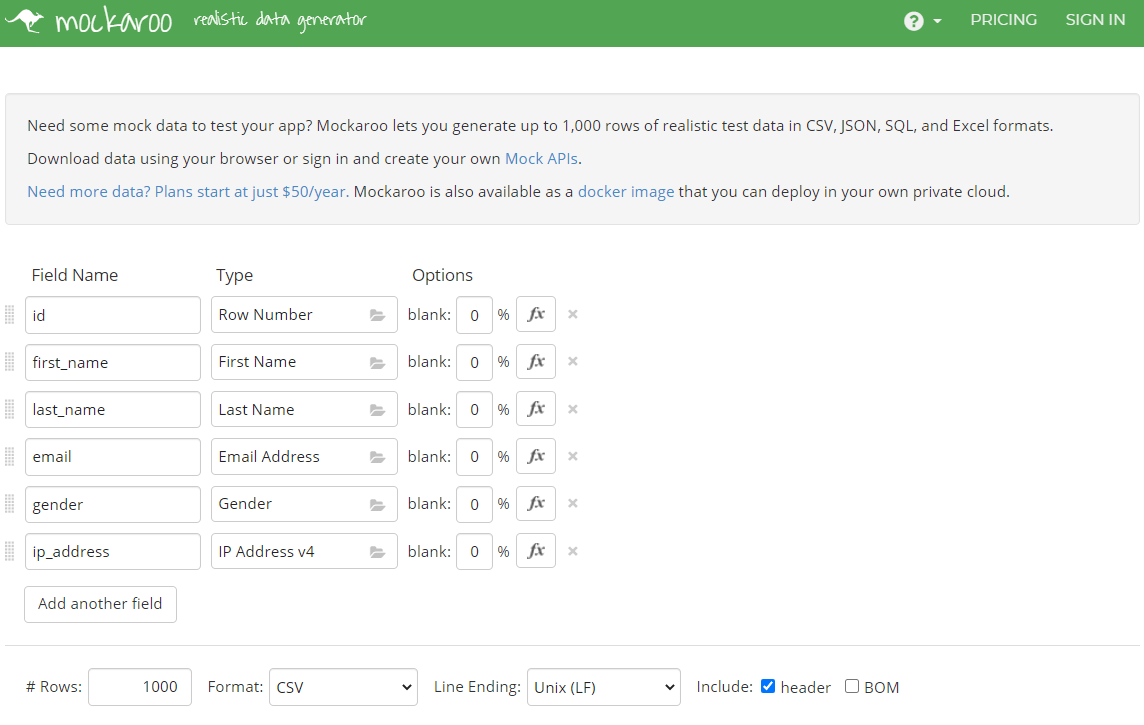Open type chooser folder icon for Row Number
The width and height of the screenshot is (1144, 725).
pyautogui.click(x=377, y=315)
